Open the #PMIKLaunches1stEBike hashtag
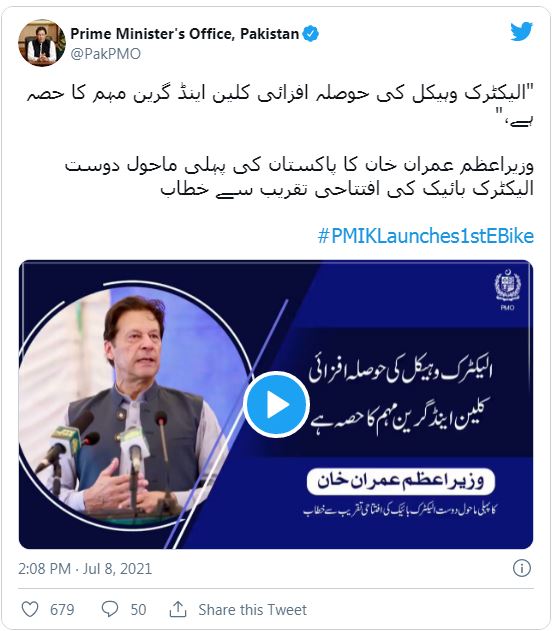554x631 pixels. tap(426, 236)
